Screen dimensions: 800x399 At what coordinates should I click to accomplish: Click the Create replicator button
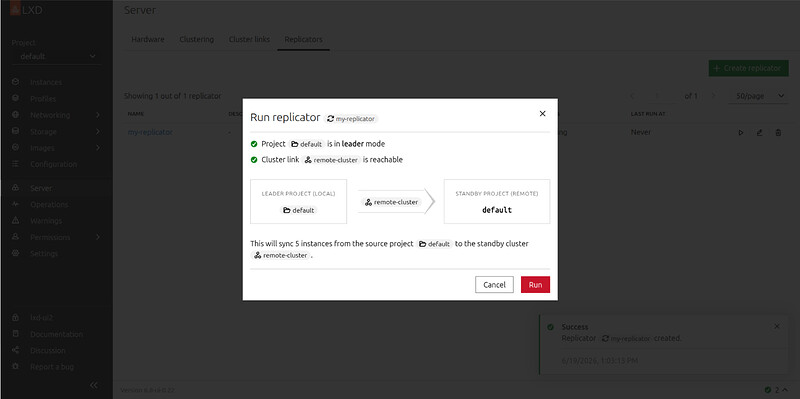pos(748,68)
